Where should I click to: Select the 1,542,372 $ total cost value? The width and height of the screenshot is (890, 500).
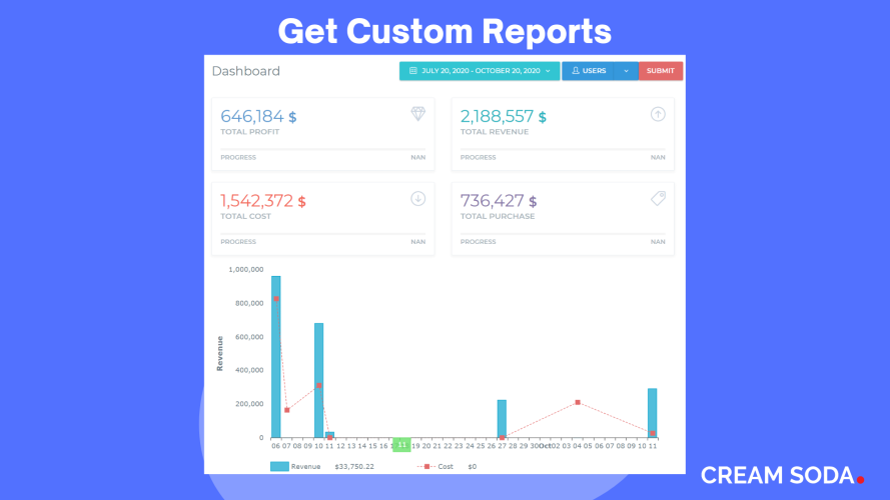pyautogui.click(x=263, y=201)
